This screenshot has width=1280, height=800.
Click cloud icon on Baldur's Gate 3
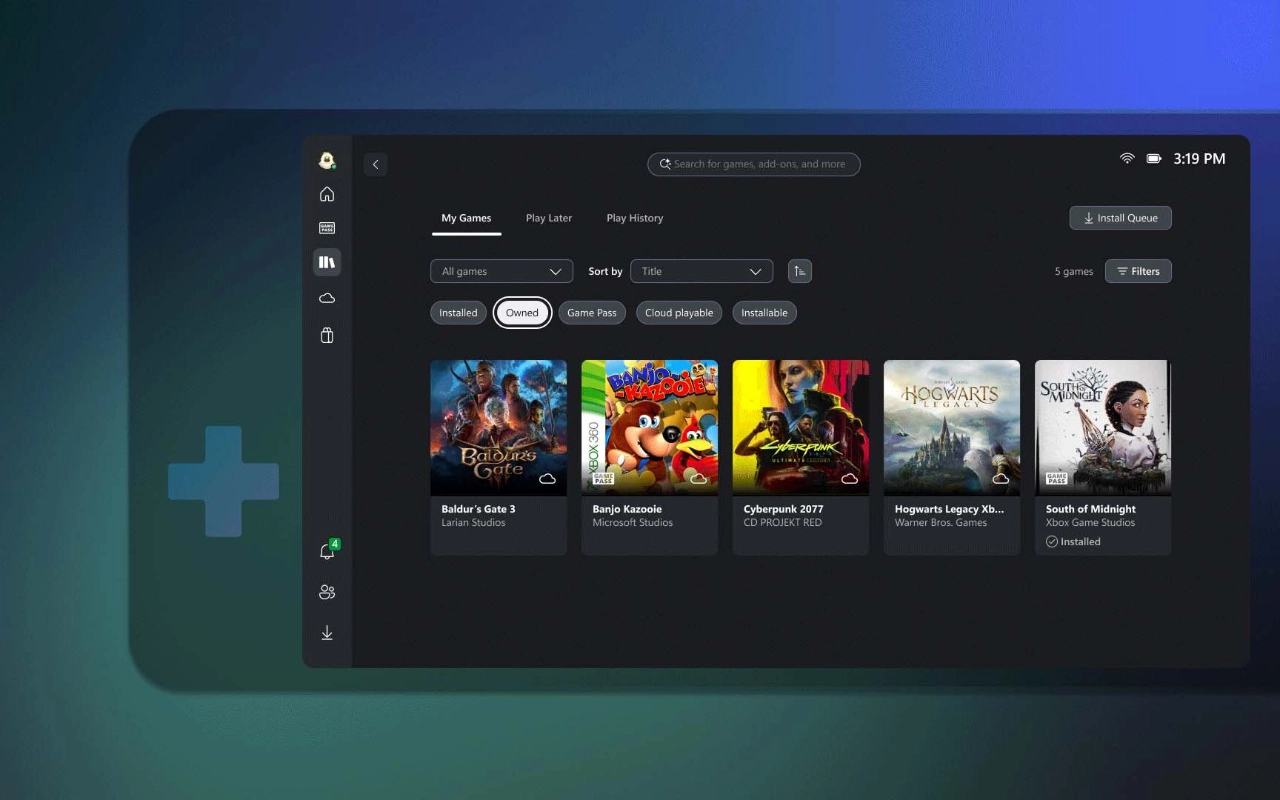click(548, 479)
